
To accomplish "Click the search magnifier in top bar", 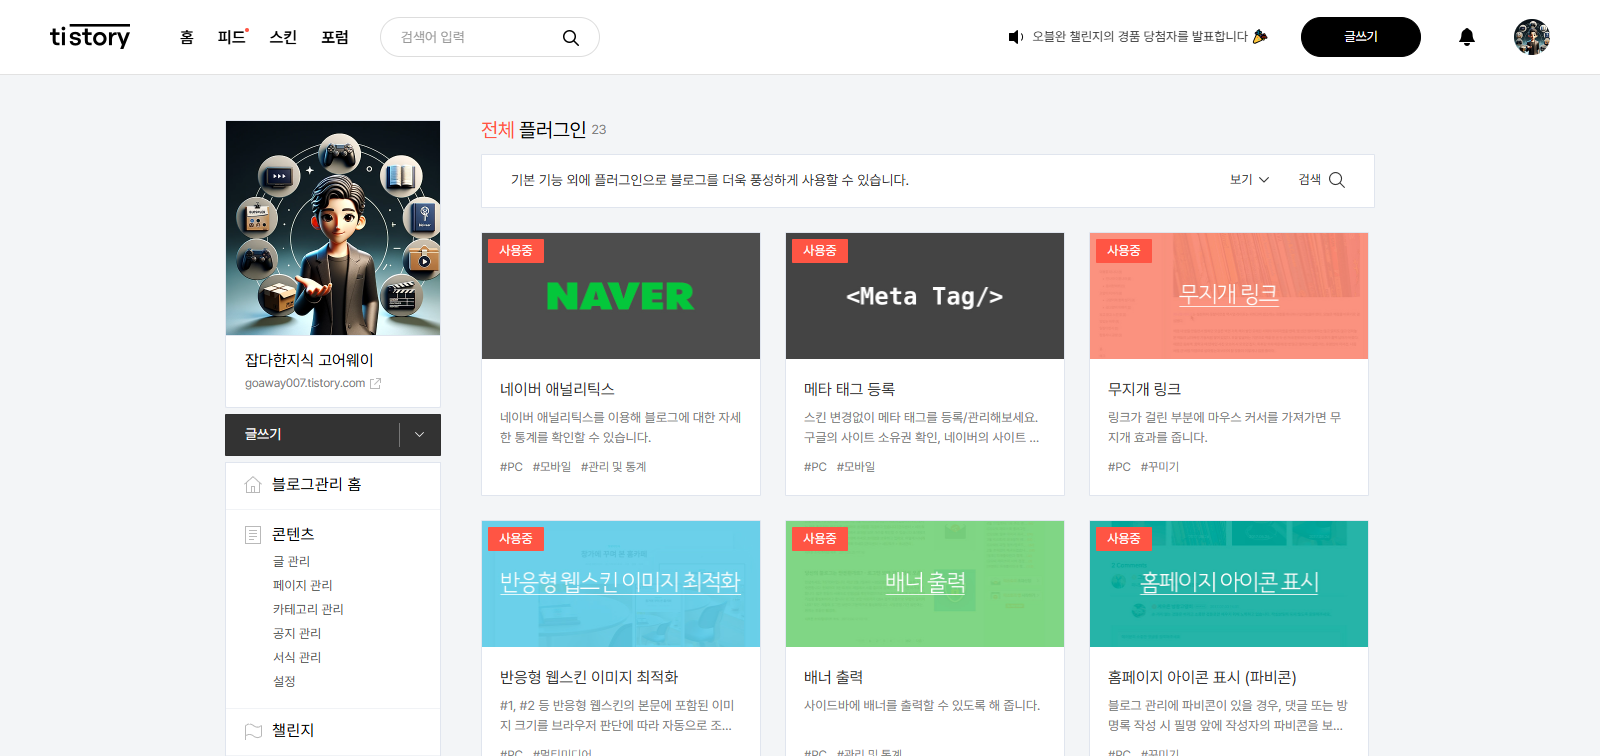I will (571, 38).
